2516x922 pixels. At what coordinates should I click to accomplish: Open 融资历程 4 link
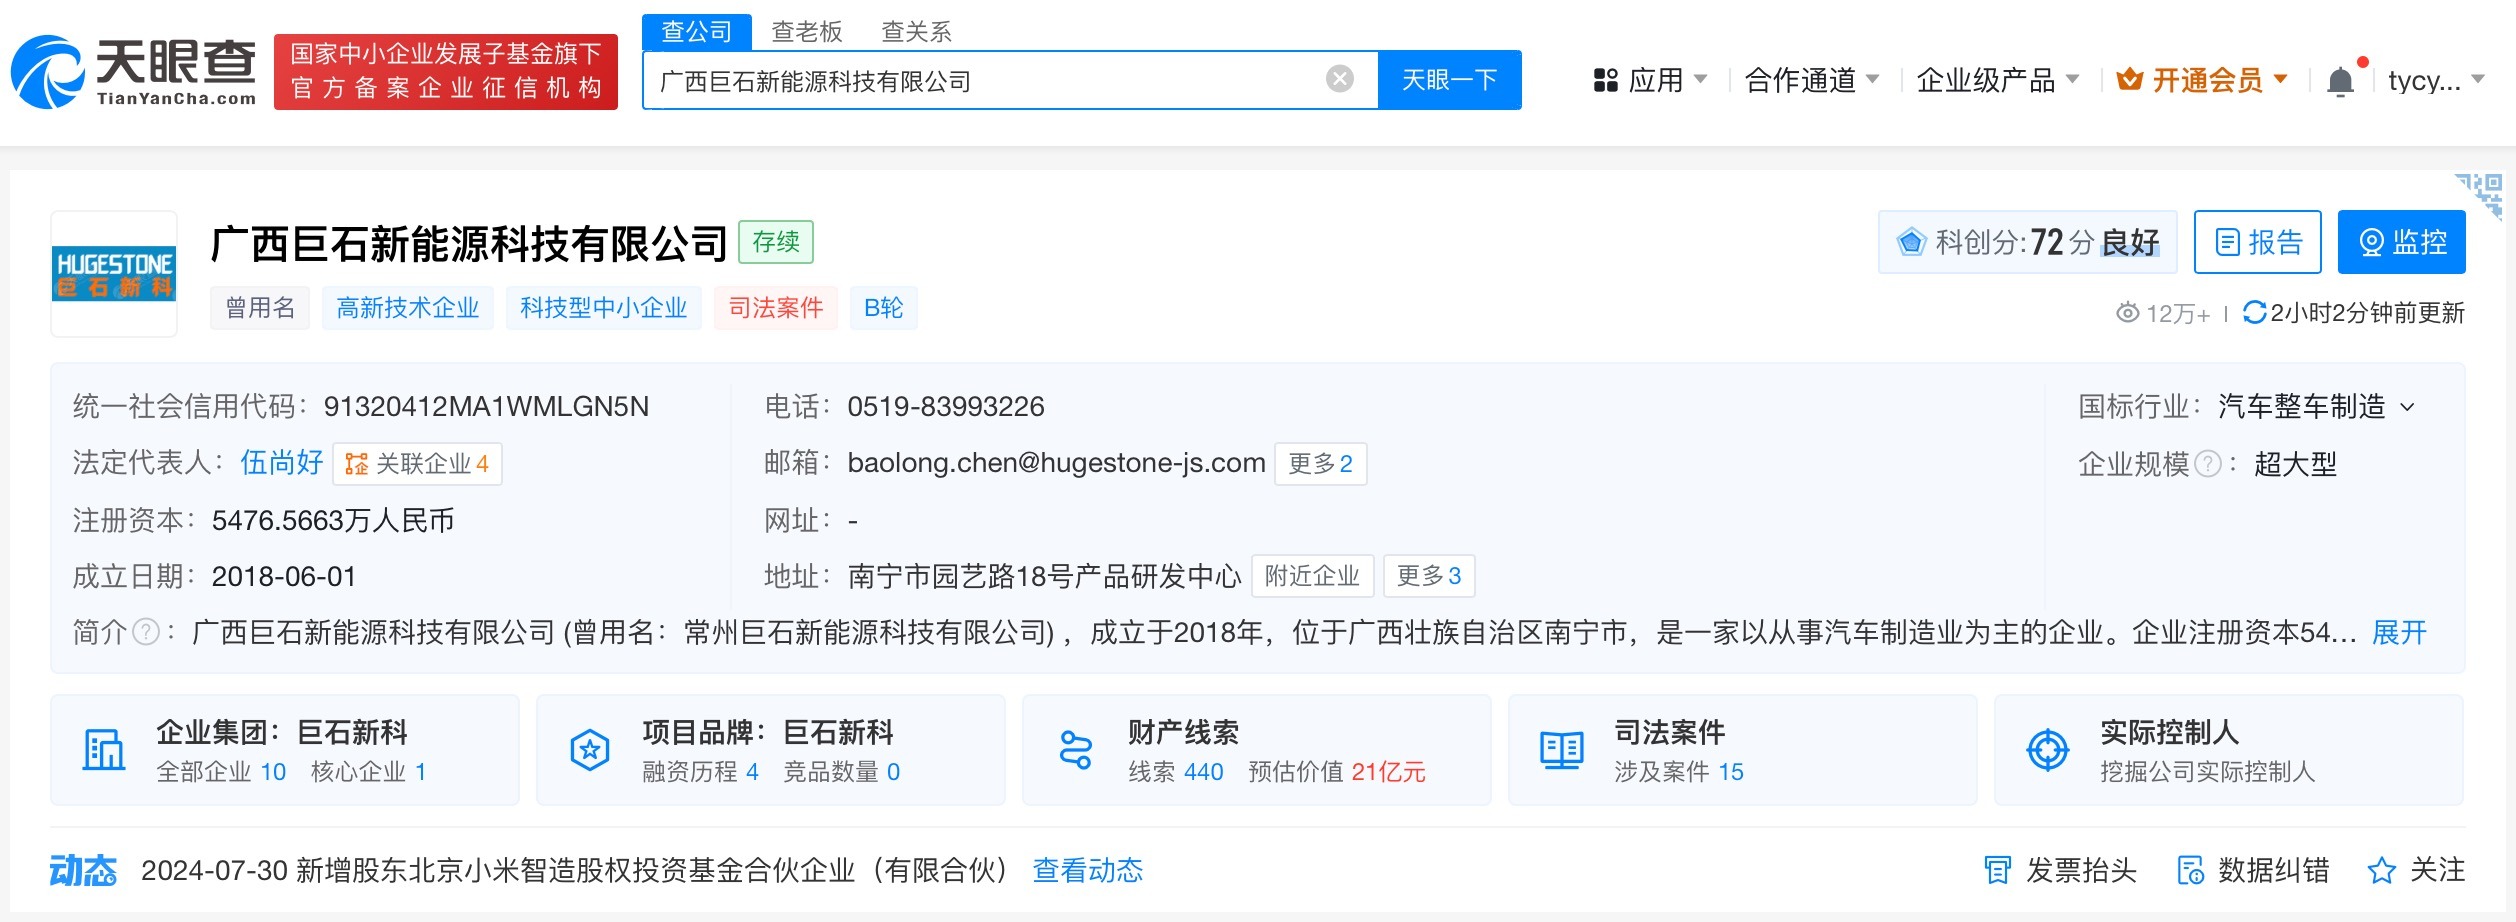tap(701, 772)
